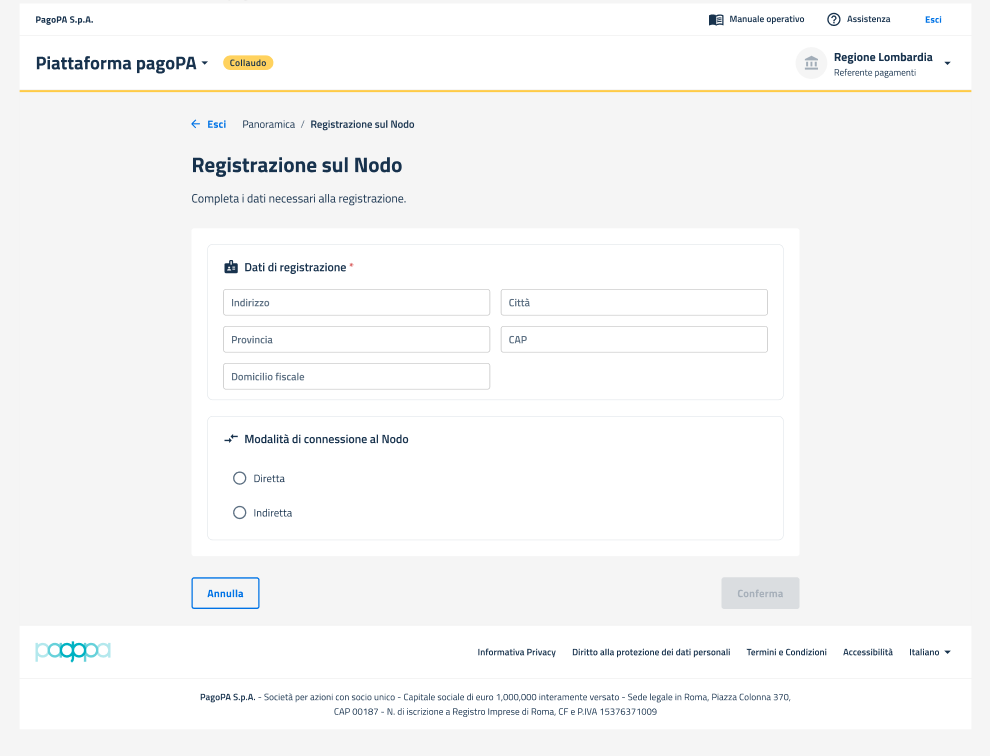Click the Esci link in the top header

click(x=933, y=19)
